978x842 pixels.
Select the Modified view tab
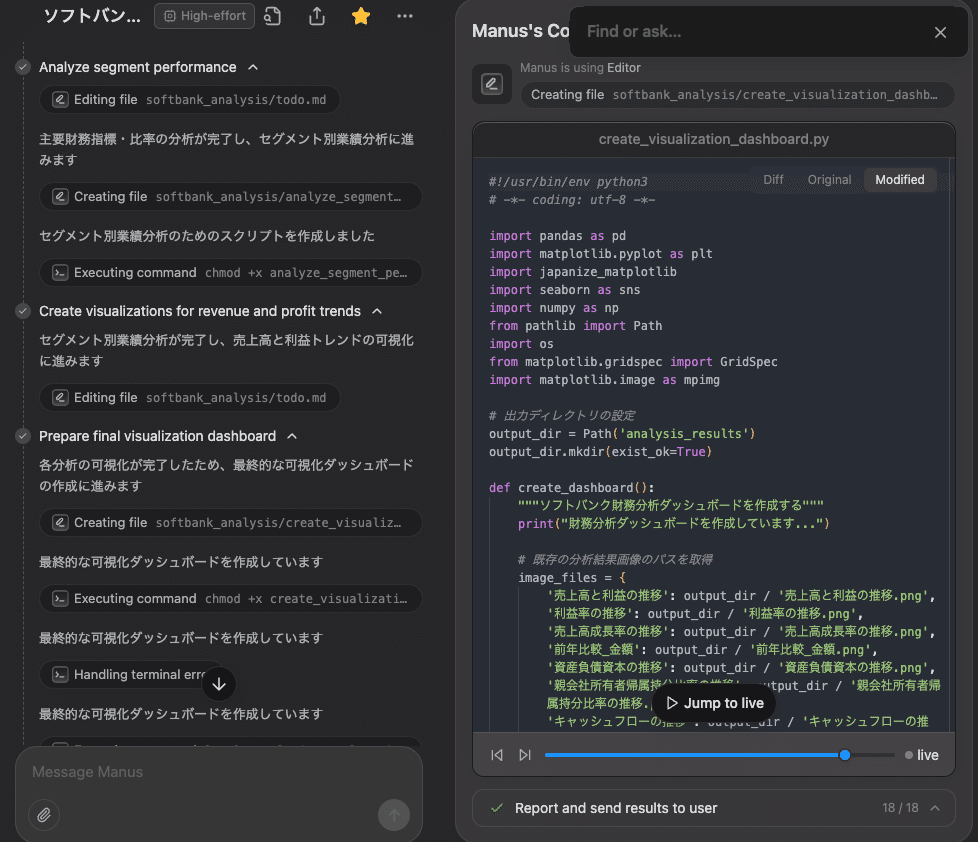click(x=899, y=180)
